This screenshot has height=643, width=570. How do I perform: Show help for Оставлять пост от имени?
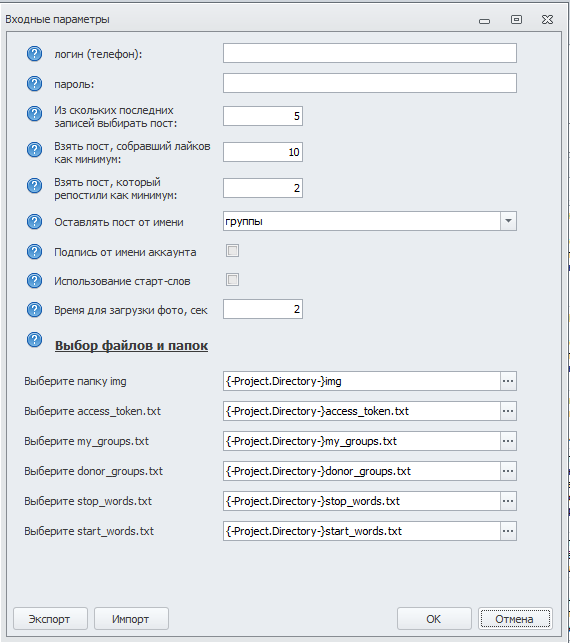click(x=34, y=222)
